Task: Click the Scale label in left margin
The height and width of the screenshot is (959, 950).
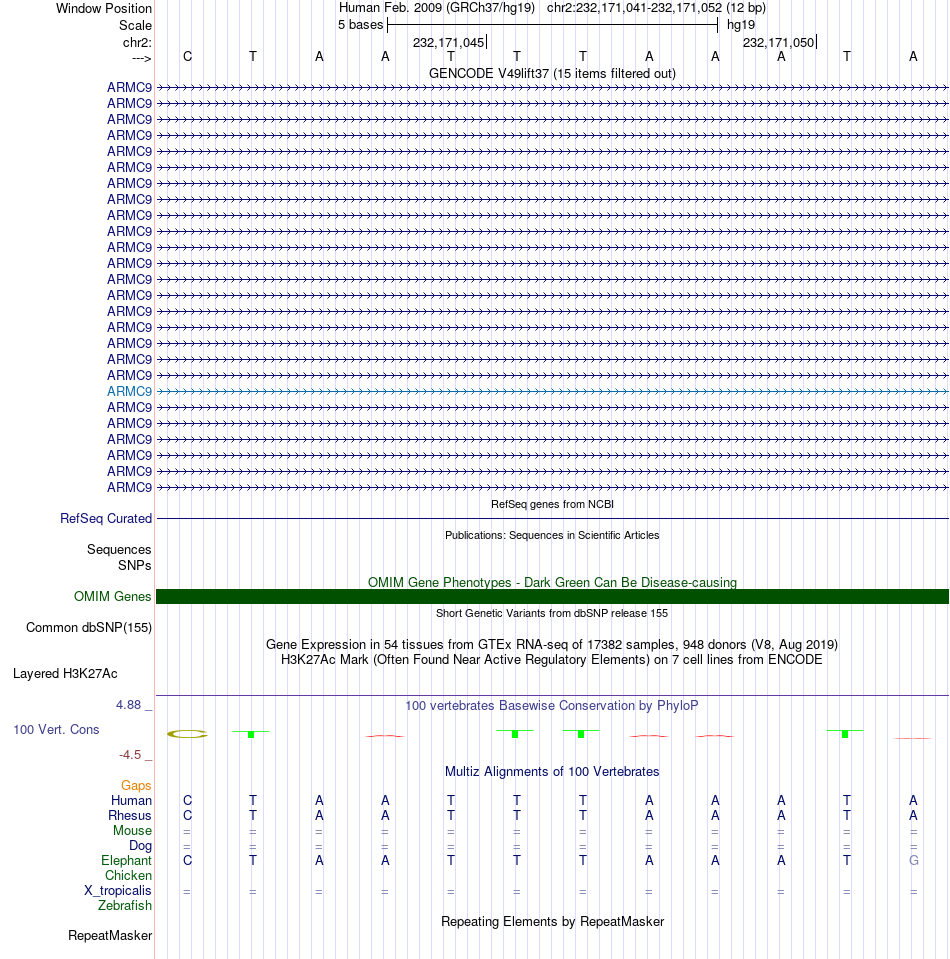Action: [135, 26]
